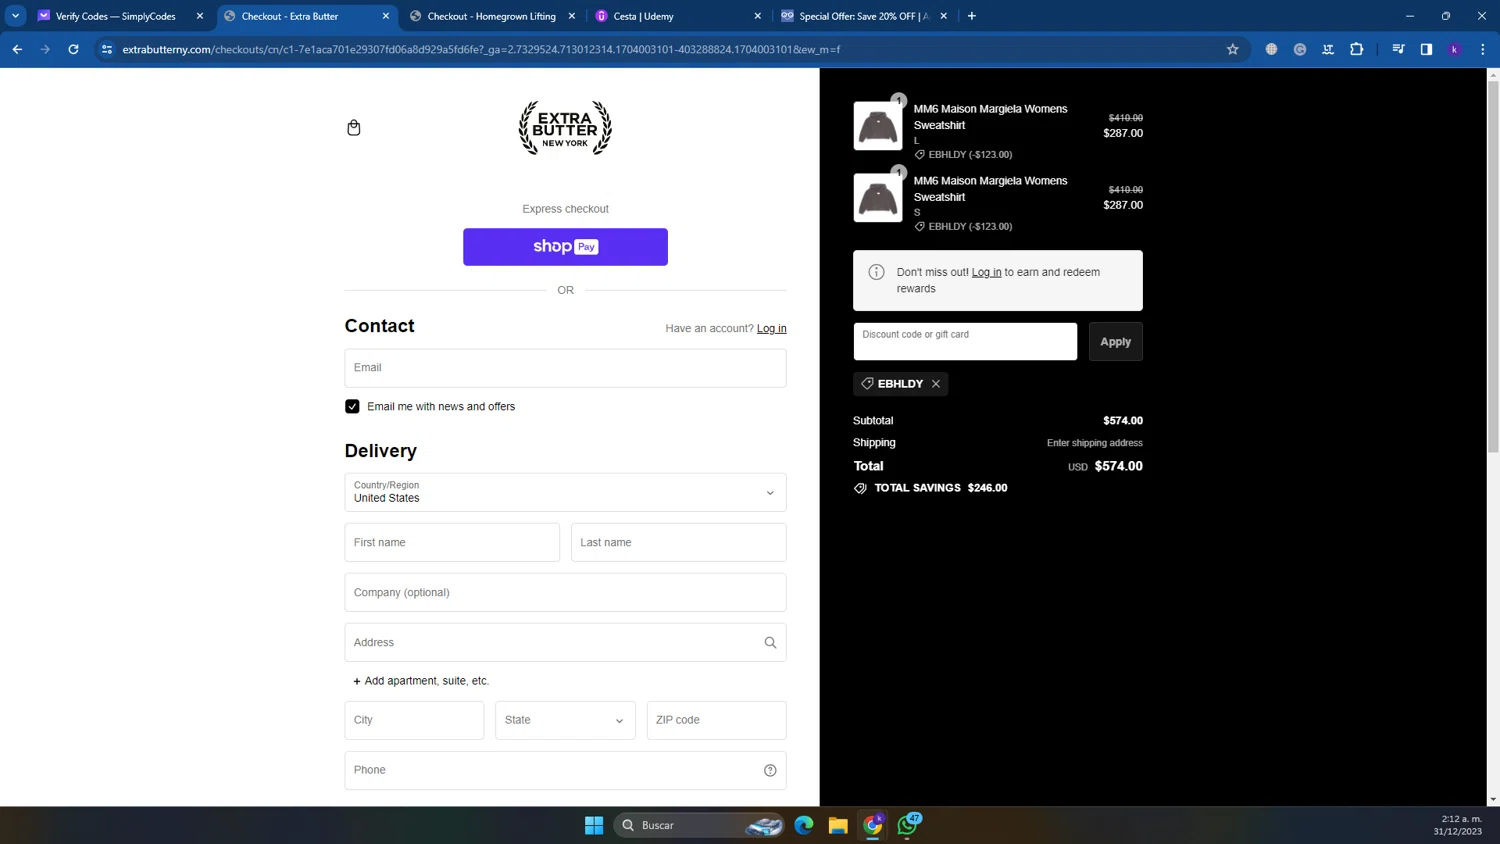Click the Windows taskbar search box
The width and height of the screenshot is (1500, 844).
(700, 825)
